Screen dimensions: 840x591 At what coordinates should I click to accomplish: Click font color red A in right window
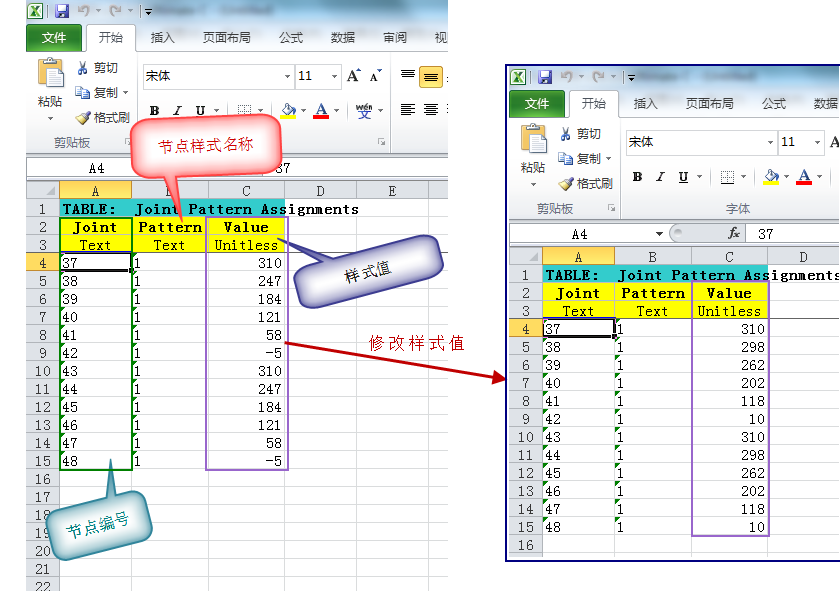click(x=804, y=177)
